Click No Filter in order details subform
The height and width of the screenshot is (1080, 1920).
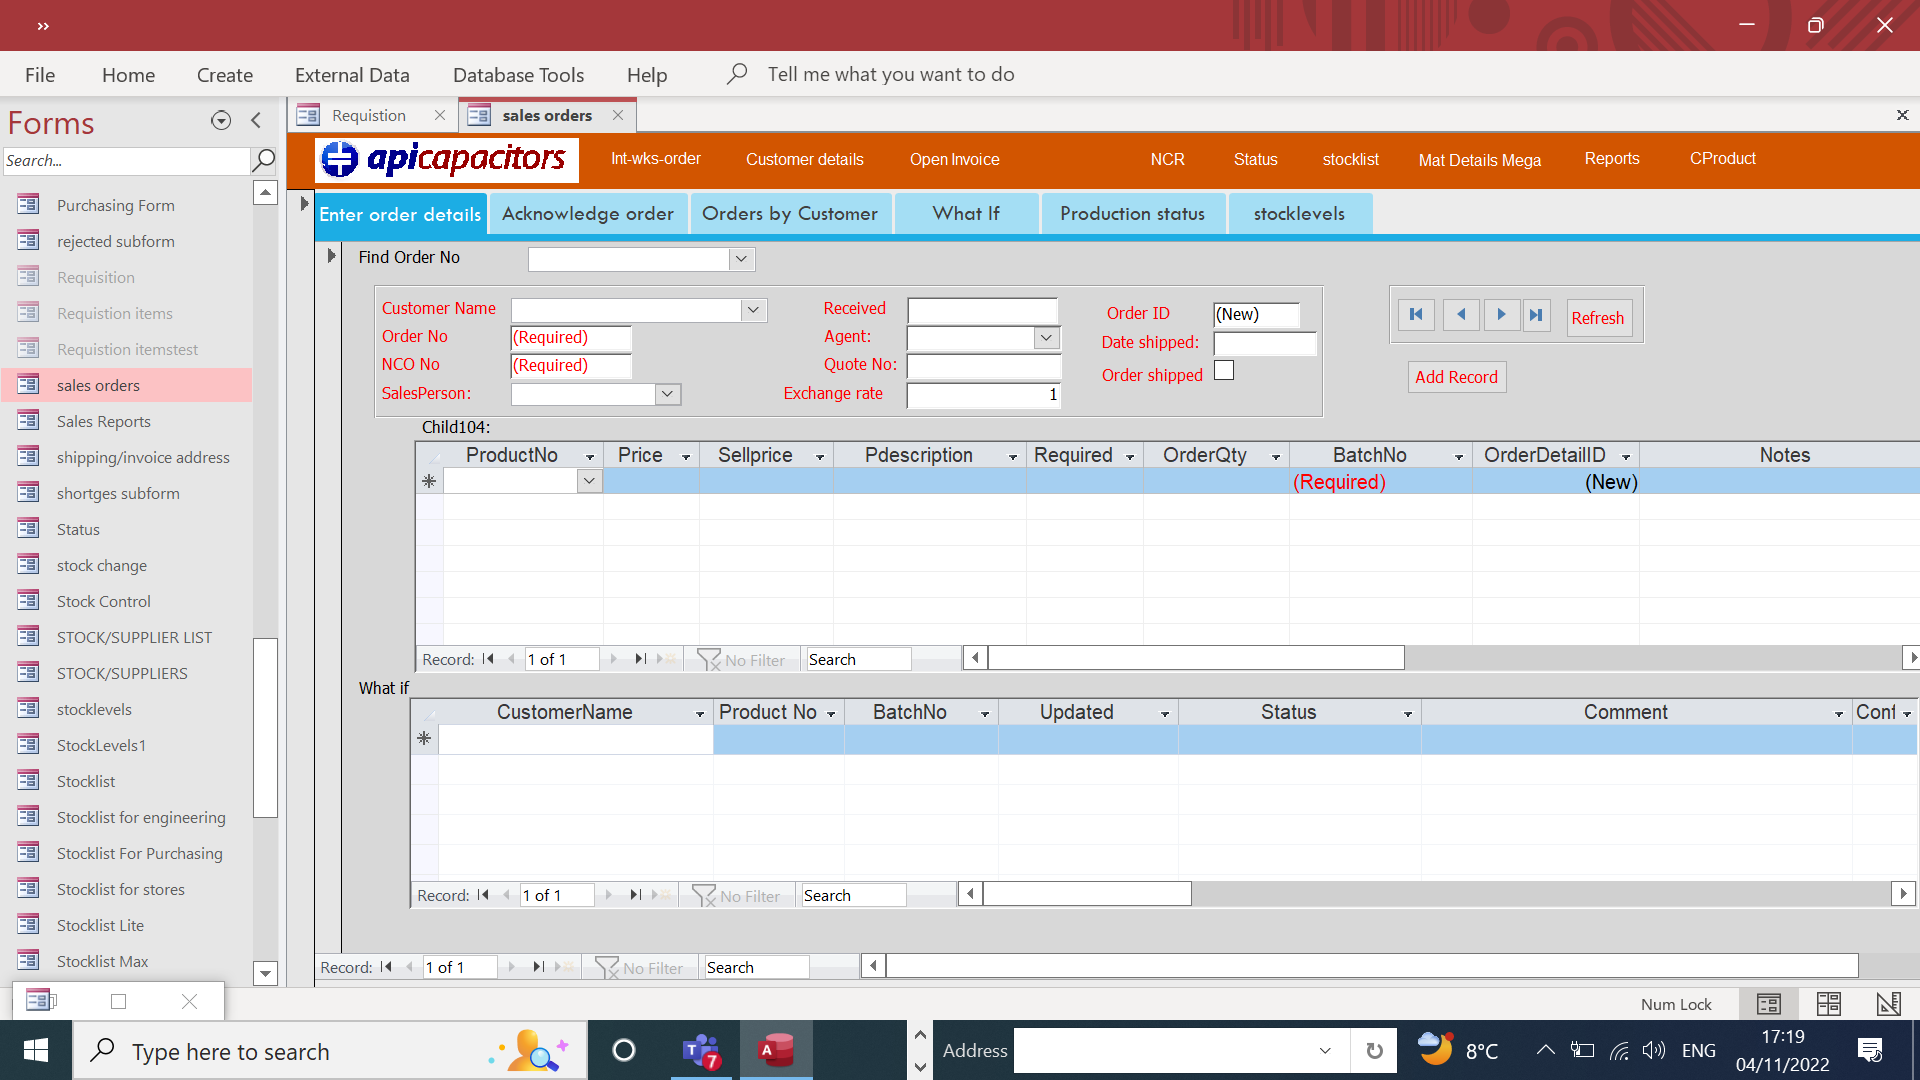click(x=742, y=660)
